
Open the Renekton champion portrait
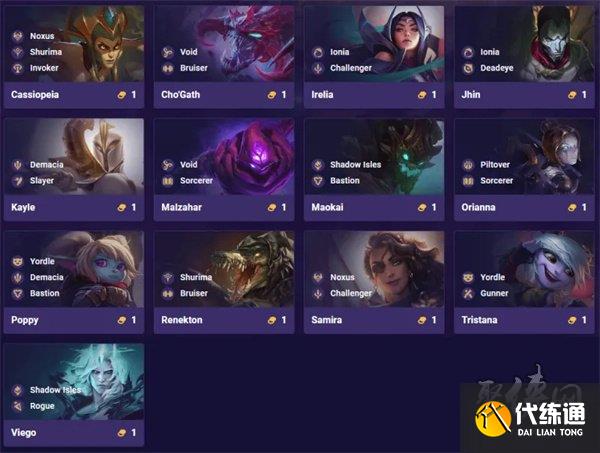click(x=224, y=269)
